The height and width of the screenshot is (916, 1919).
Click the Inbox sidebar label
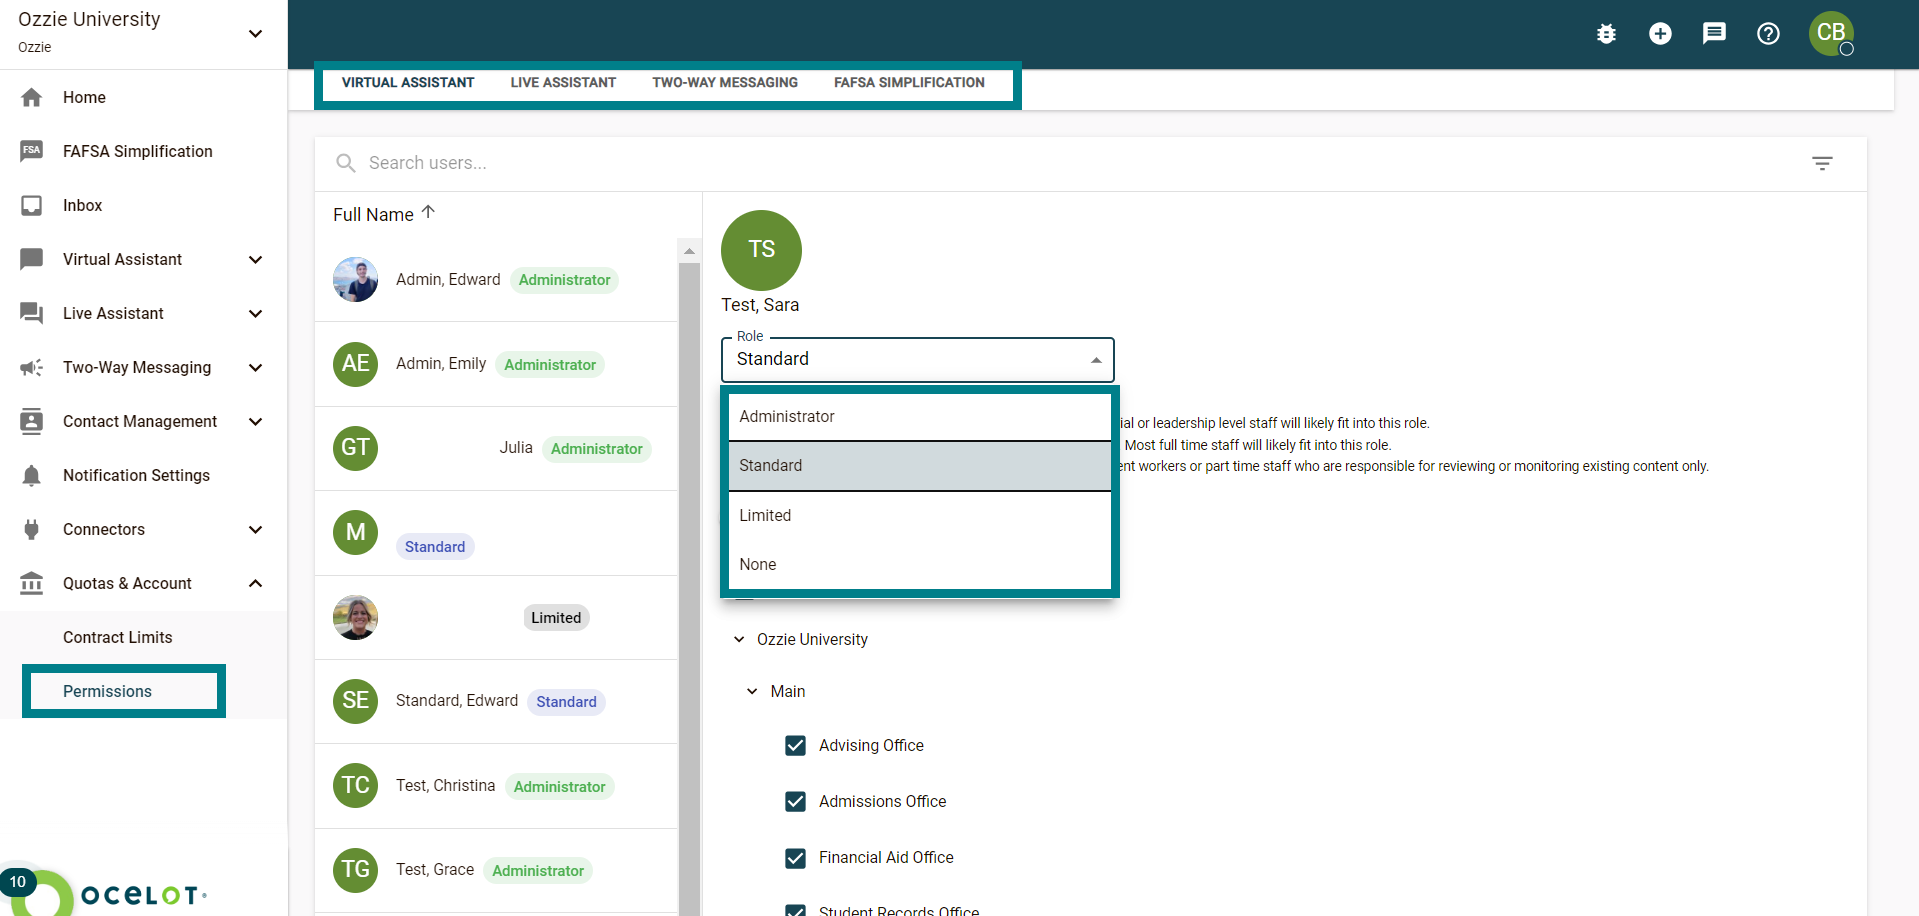coord(82,205)
